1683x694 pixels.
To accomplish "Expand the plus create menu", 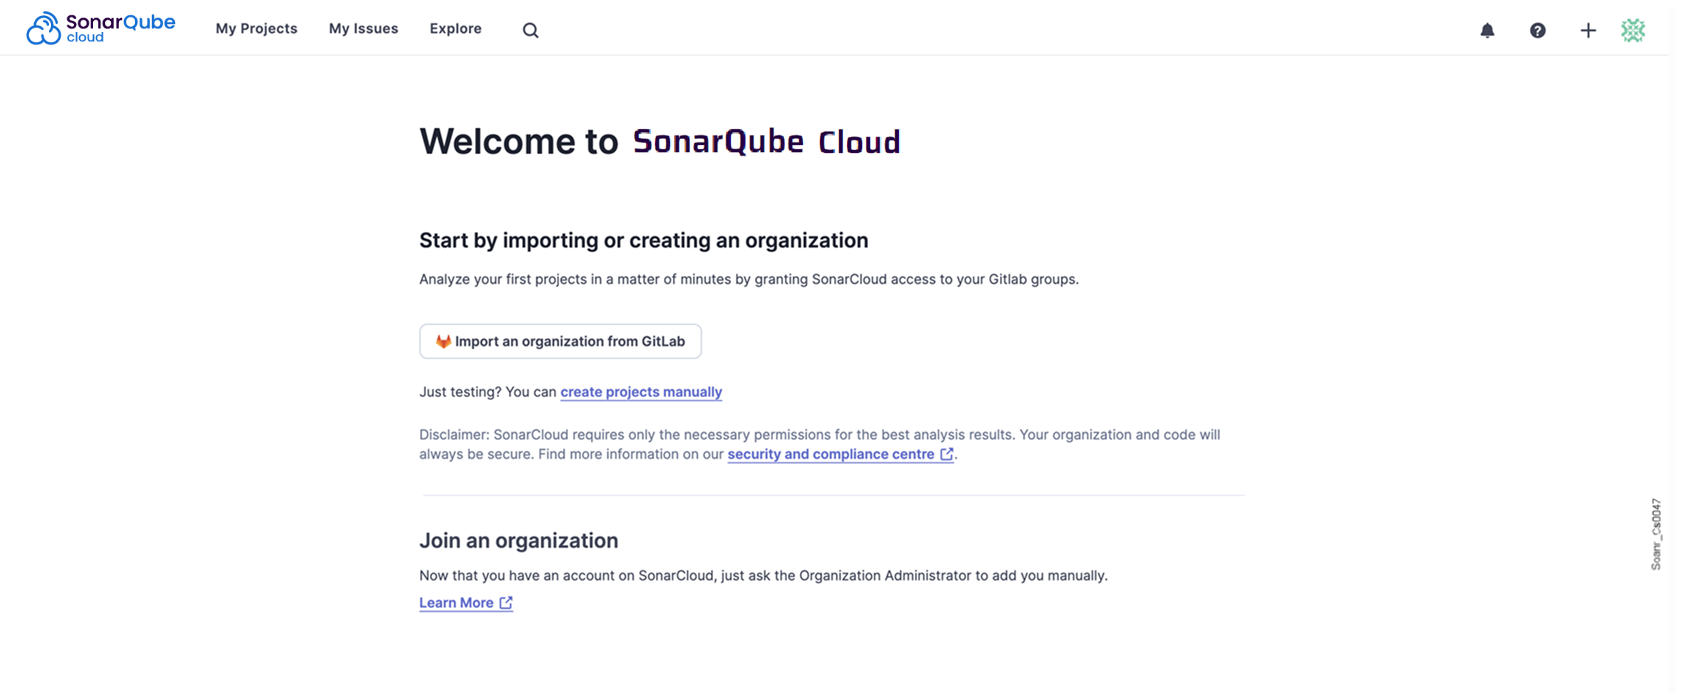I will (1587, 30).
